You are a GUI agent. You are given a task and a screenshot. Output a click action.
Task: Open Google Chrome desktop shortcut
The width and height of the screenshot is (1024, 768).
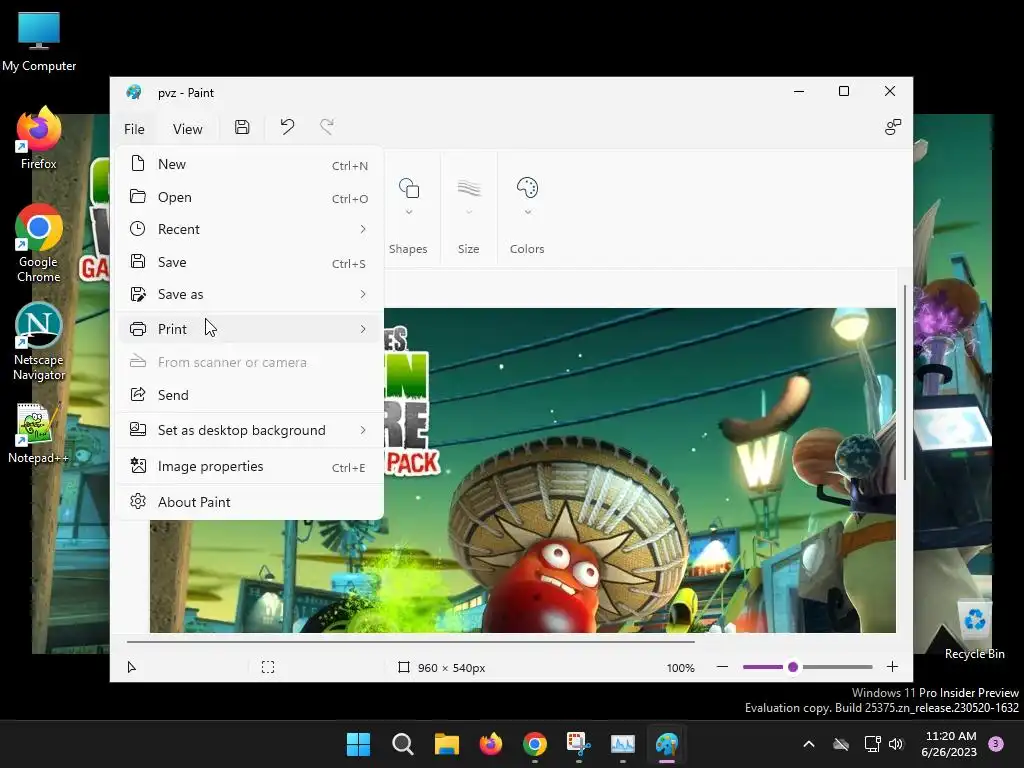pos(39,244)
